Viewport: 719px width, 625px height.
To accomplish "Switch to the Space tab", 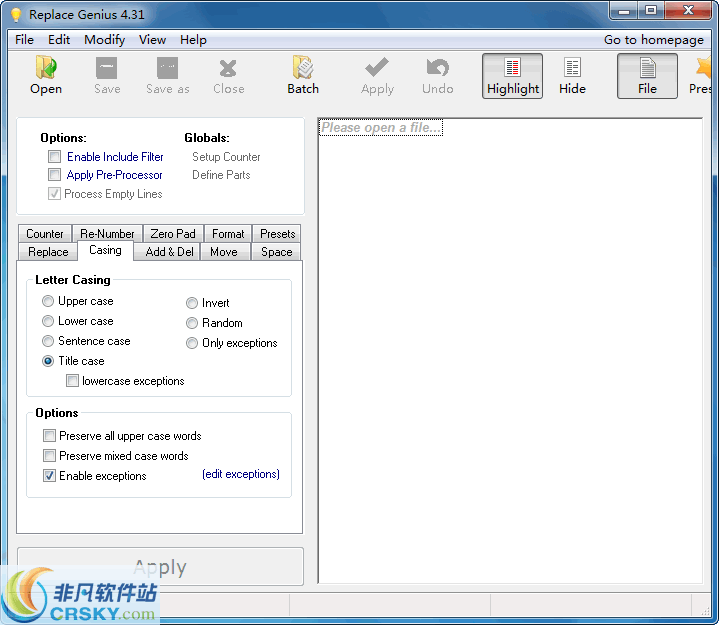I will coord(277,252).
